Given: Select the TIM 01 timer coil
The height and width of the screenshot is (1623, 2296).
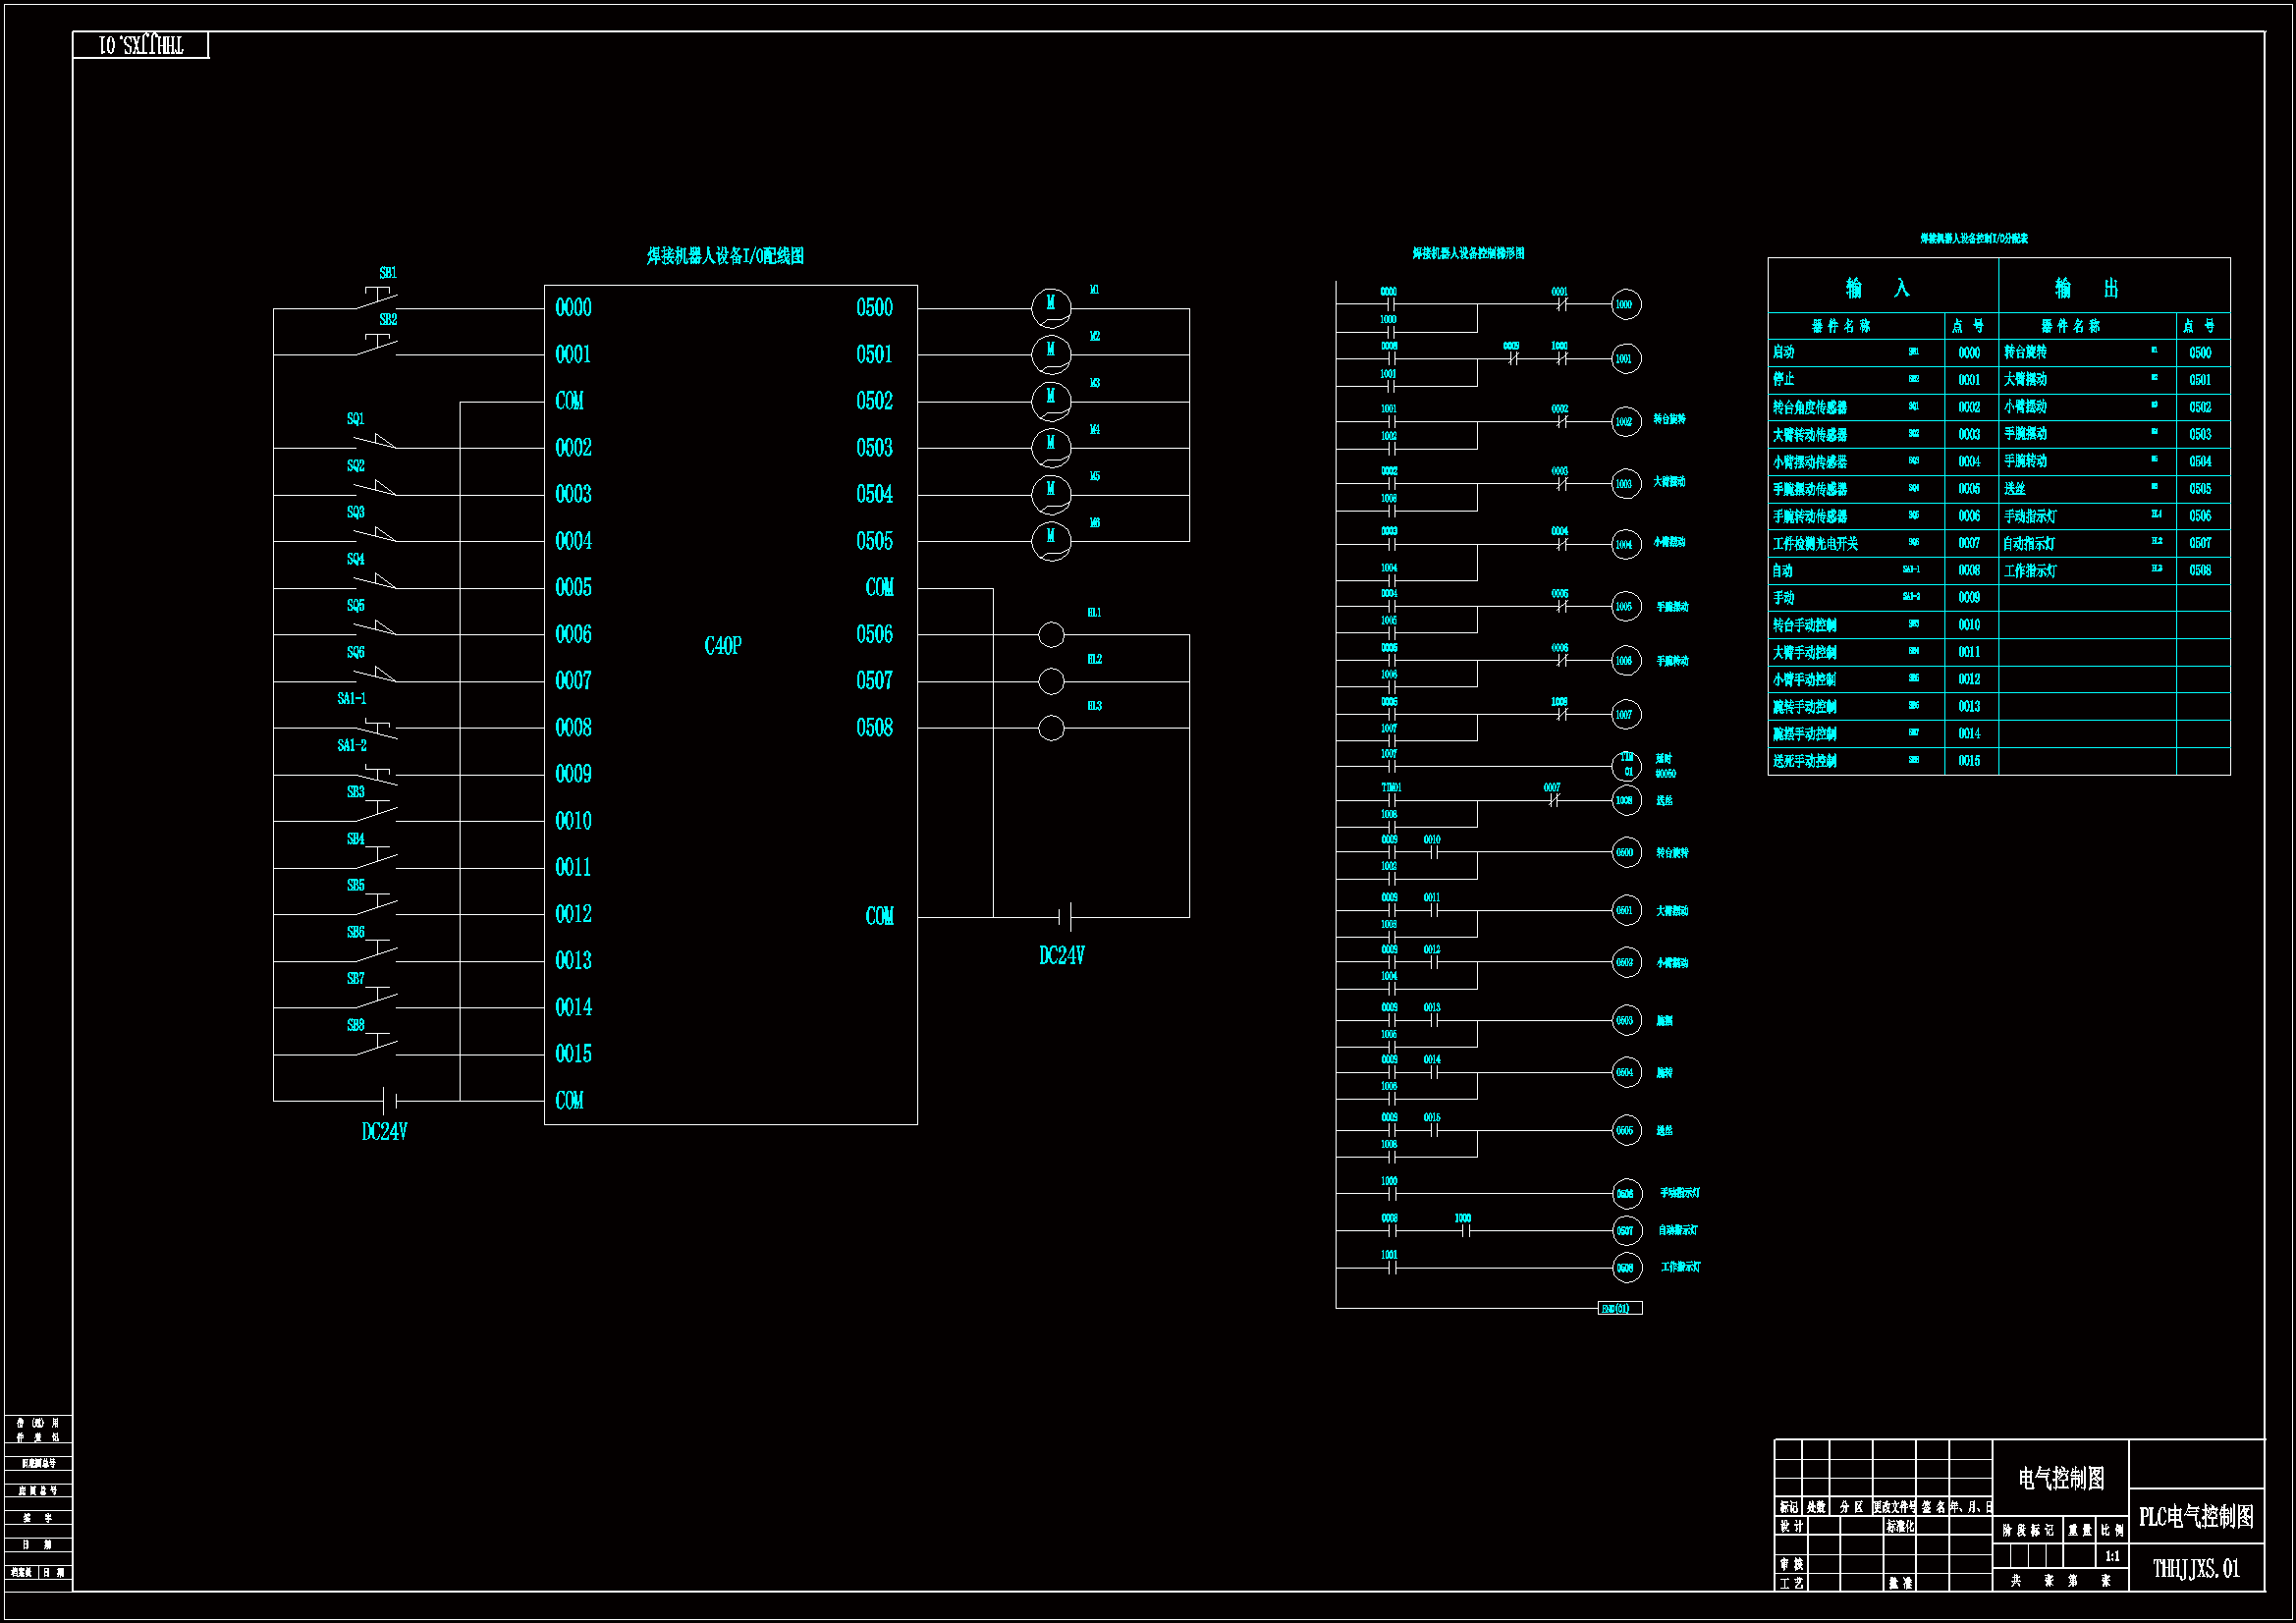Looking at the screenshot, I should (x=1627, y=765).
